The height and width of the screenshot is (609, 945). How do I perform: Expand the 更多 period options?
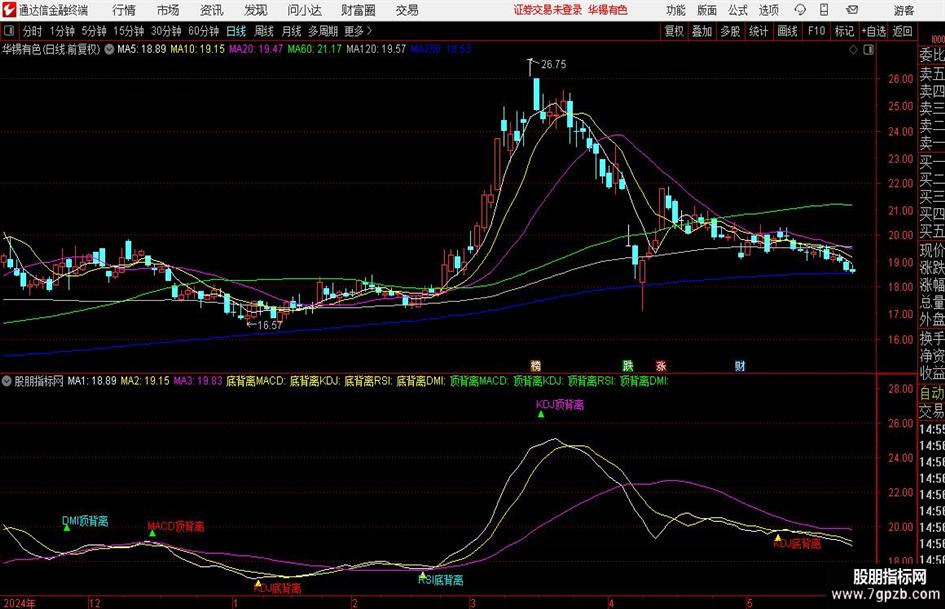tap(359, 31)
